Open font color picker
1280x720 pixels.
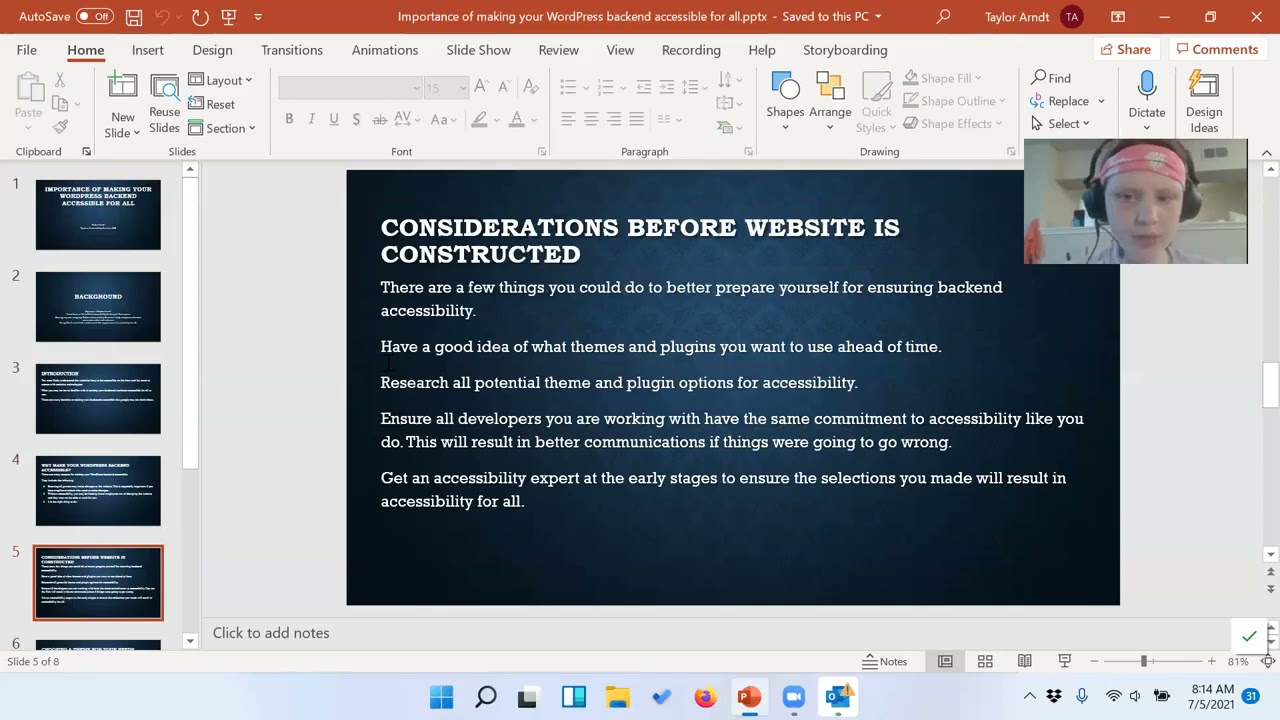point(517,119)
